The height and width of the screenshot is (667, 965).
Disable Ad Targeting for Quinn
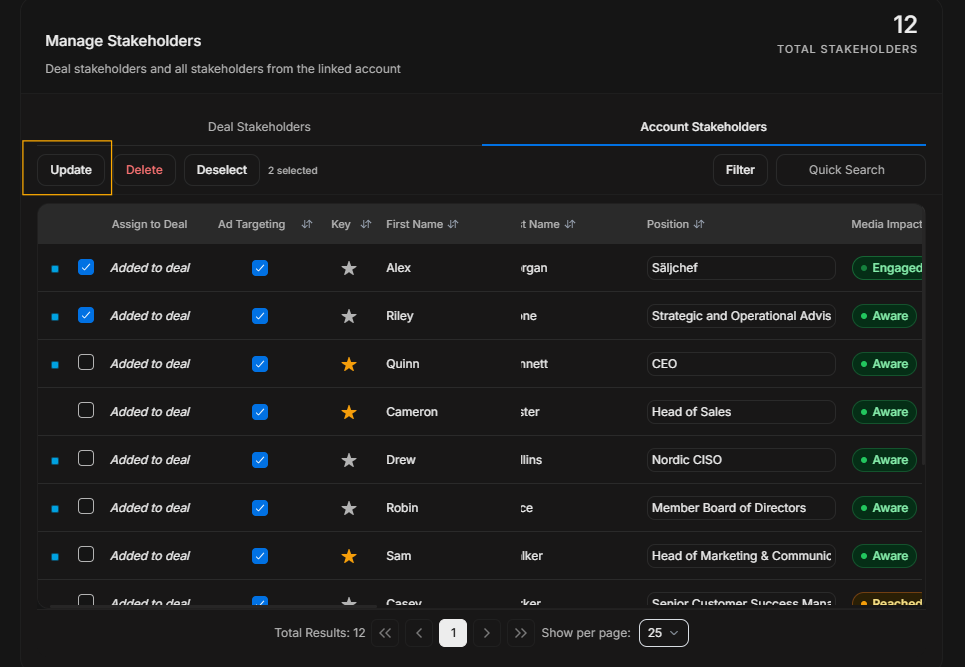(x=260, y=364)
